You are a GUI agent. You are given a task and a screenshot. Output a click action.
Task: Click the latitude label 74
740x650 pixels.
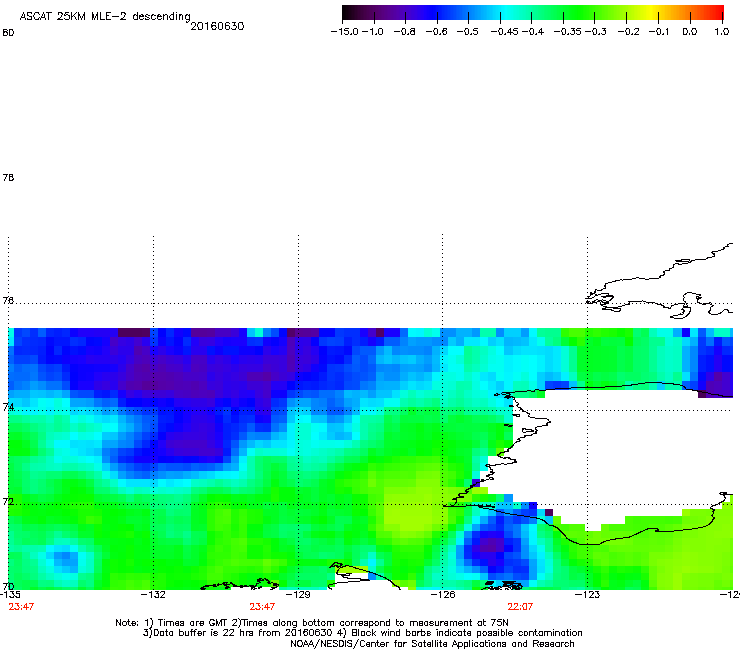click(x=8, y=407)
